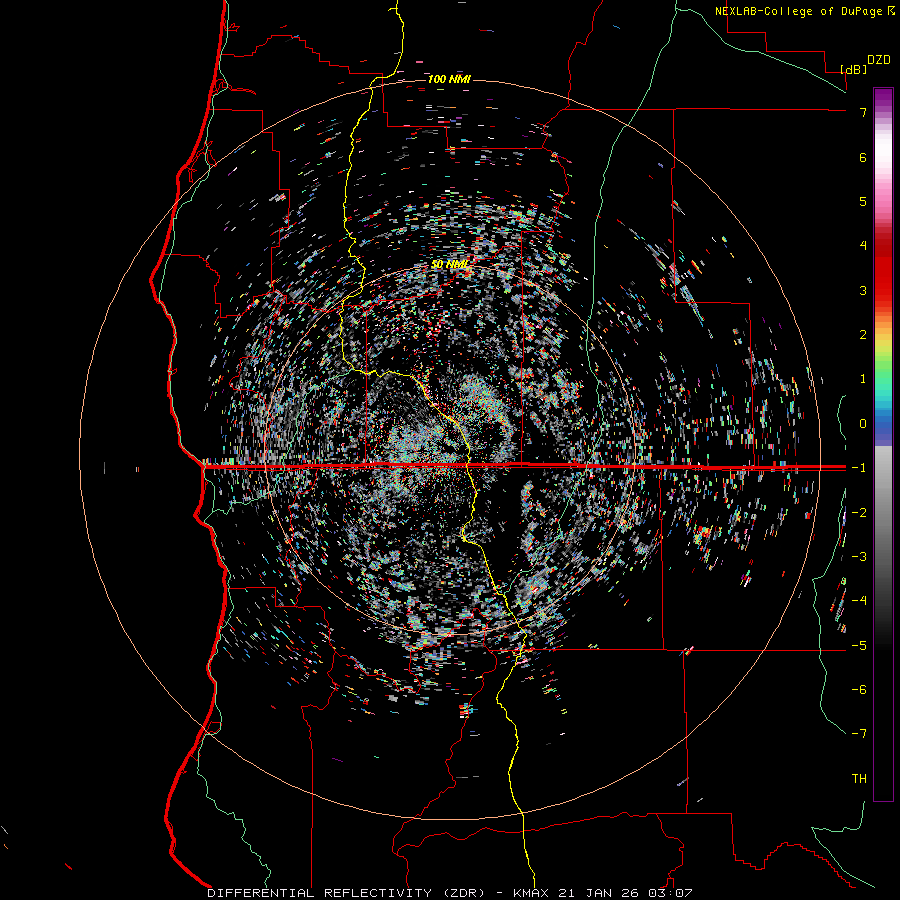Click the NEXLAB-College of DuPage label
Screen dimensions: 900x900
(x=799, y=11)
